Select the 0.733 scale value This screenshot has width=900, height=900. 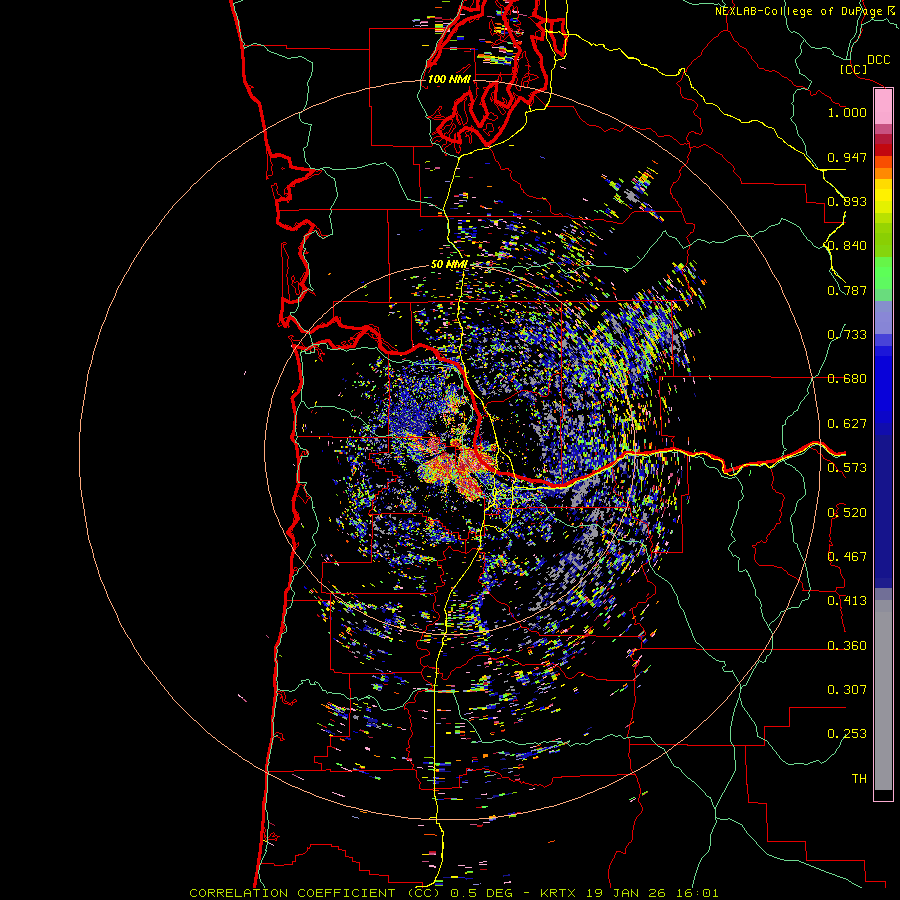847,335
